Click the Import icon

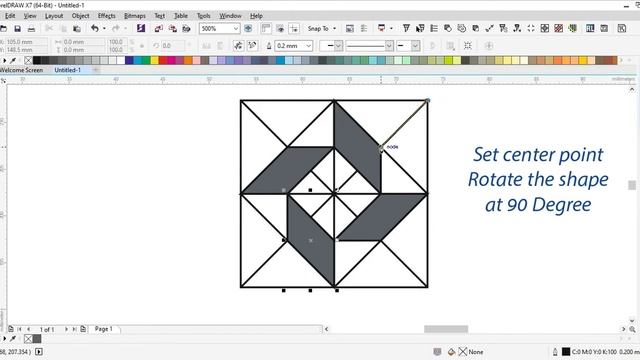(158, 28)
